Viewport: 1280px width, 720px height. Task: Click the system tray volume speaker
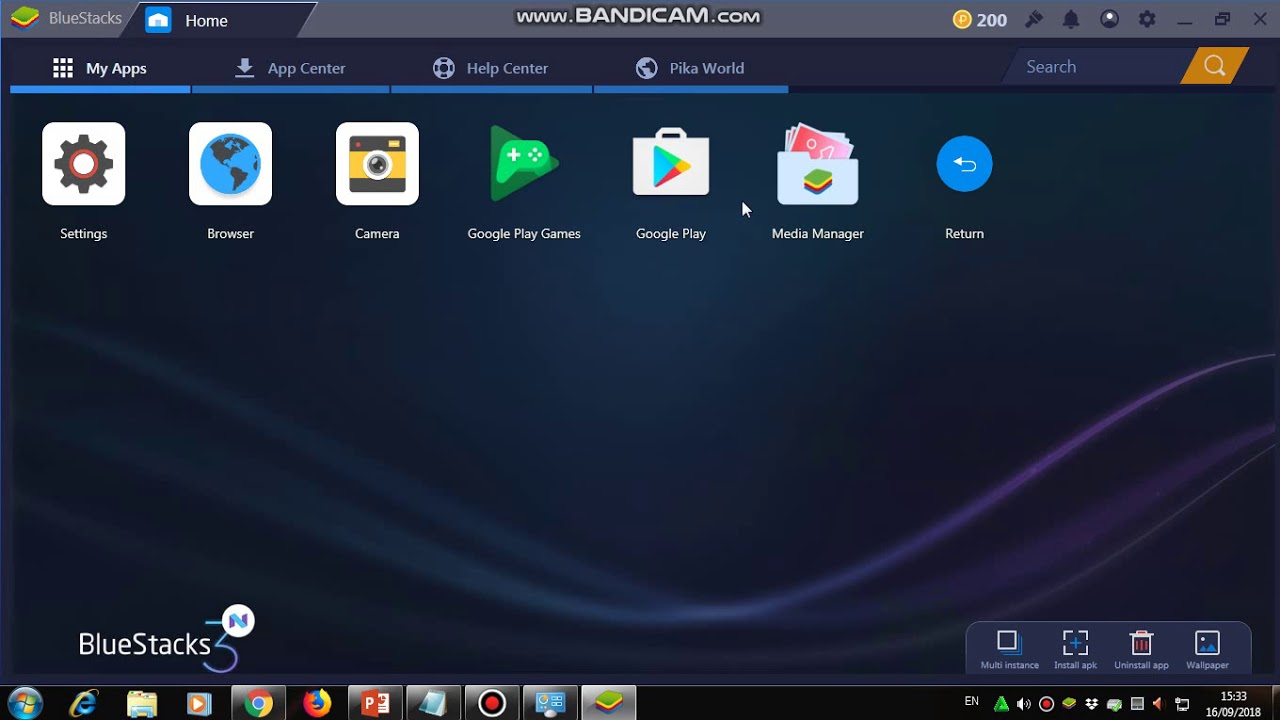pos(1023,704)
